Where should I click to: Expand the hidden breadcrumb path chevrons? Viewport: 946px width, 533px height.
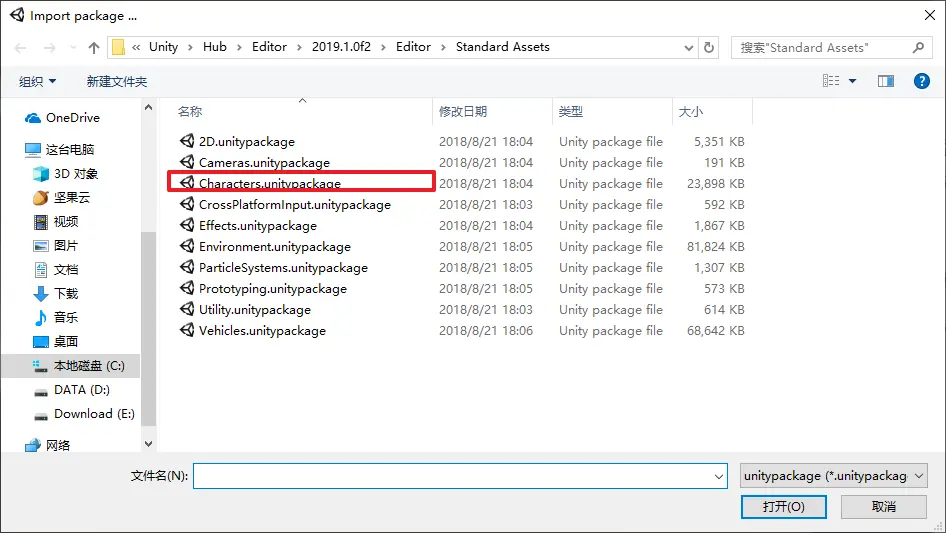pos(136,47)
